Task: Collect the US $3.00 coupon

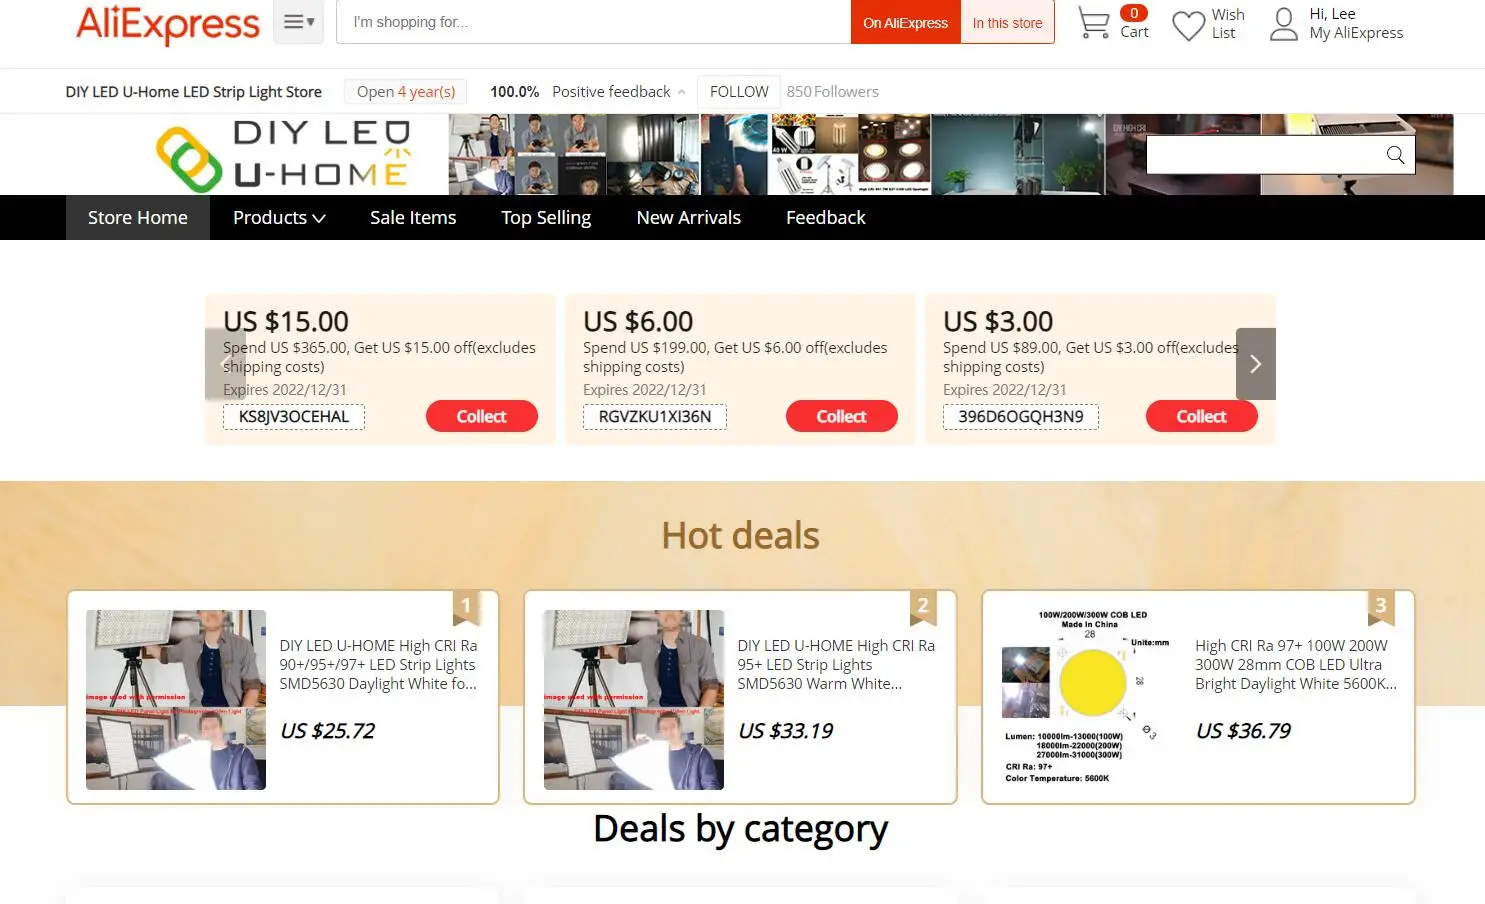Action: click(1202, 416)
